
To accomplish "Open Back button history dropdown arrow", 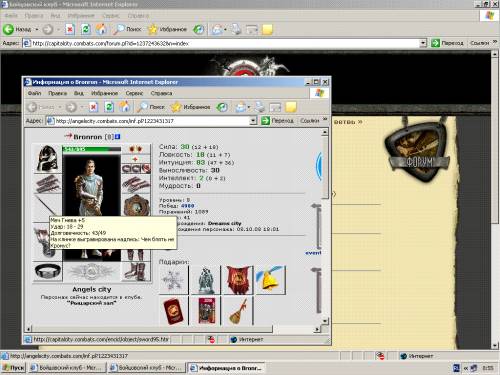I will click(x=37, y=29).
